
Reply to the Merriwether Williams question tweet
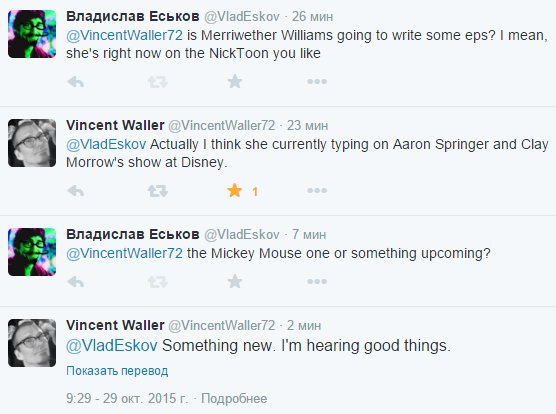click(76, 82)
